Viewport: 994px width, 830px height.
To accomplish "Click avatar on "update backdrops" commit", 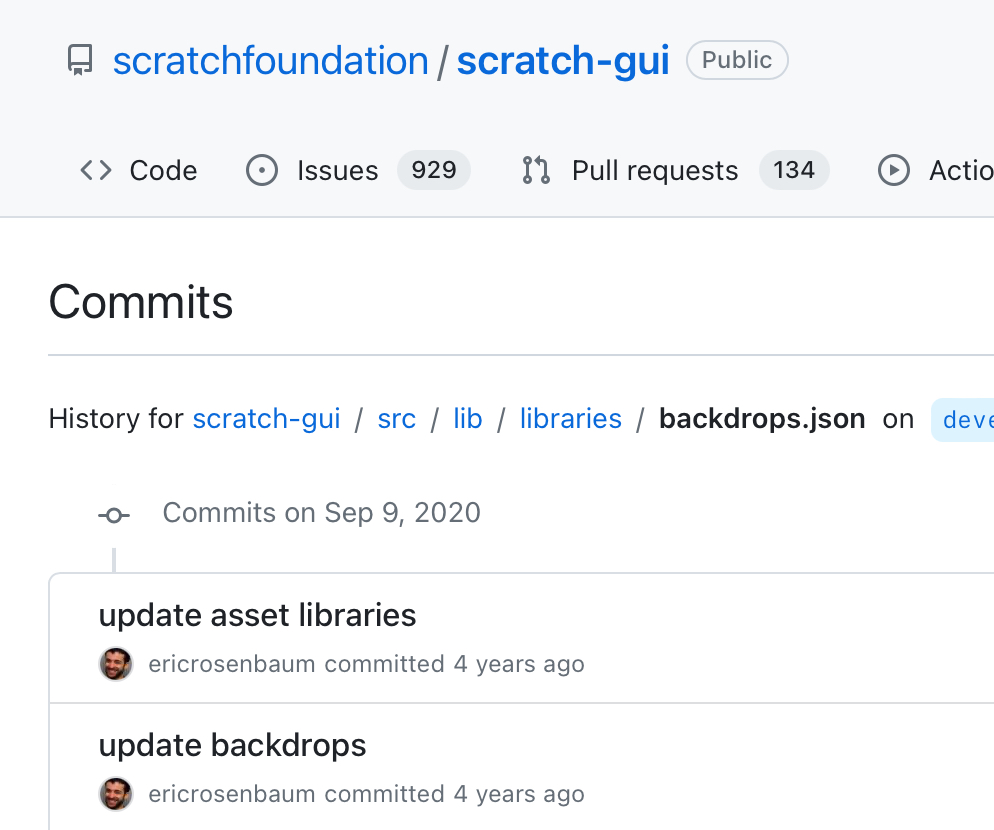I will point(116,794).
